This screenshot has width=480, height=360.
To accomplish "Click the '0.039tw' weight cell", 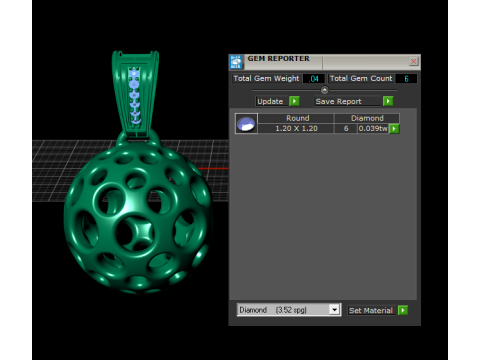I will pos(373,129).
